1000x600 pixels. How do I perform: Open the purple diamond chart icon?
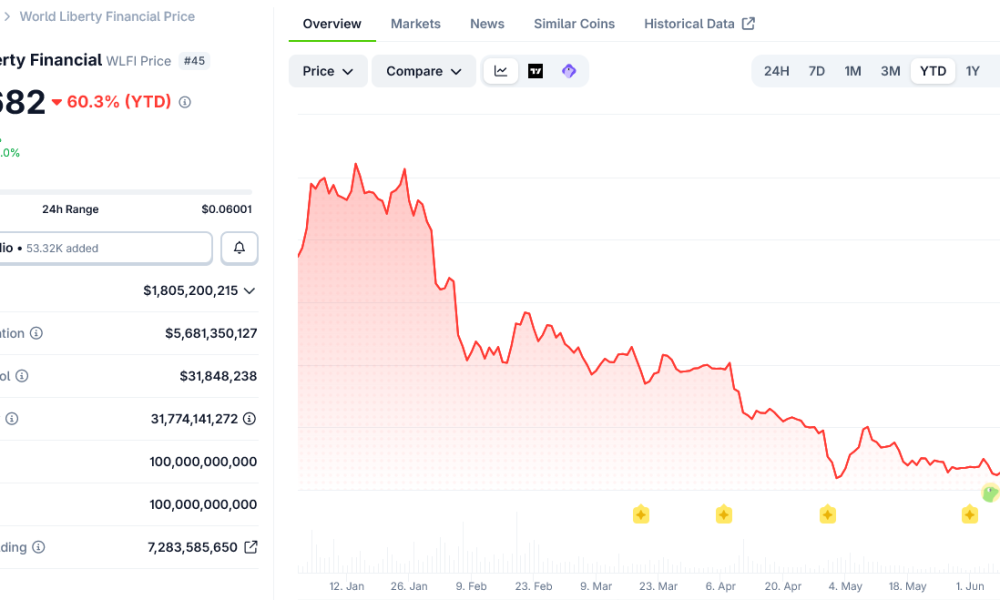pos(569,71)
